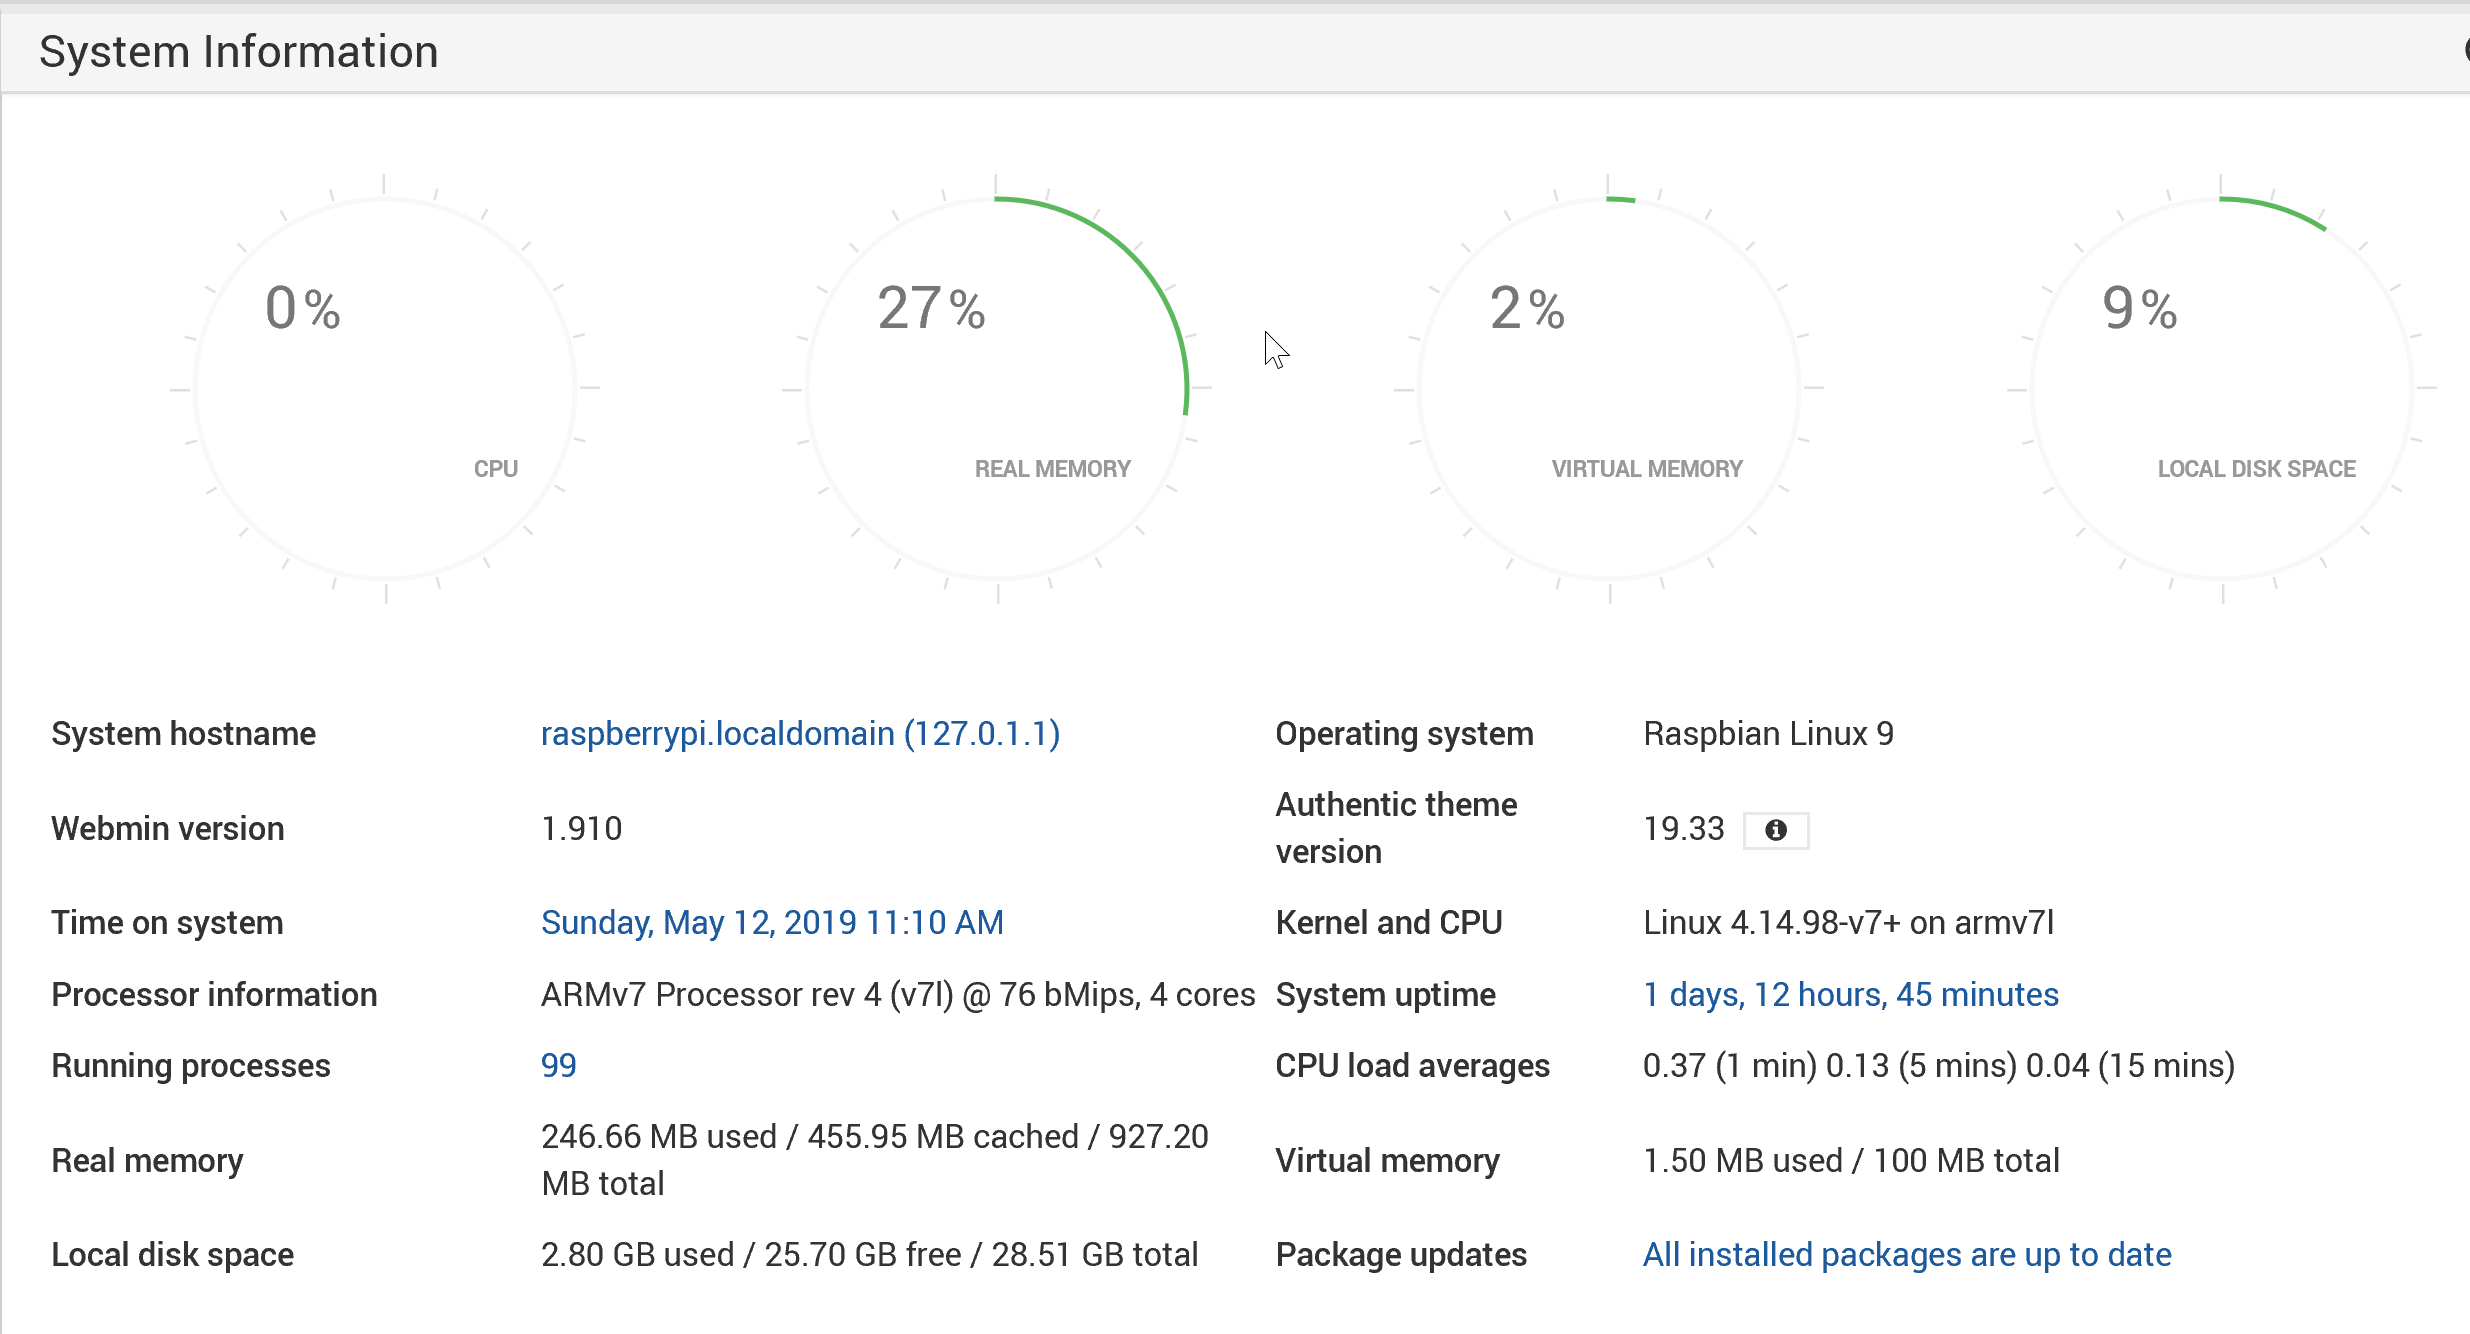Select the ARMv7 Processor information value
The height and width of the screenshot is (1334, 2470).
[898, 995]
